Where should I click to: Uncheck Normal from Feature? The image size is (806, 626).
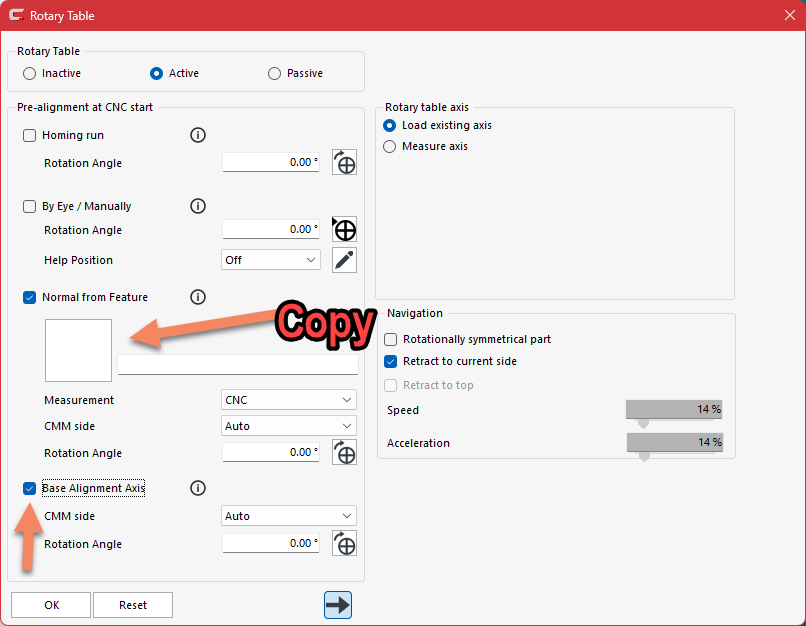coord(29,297)
